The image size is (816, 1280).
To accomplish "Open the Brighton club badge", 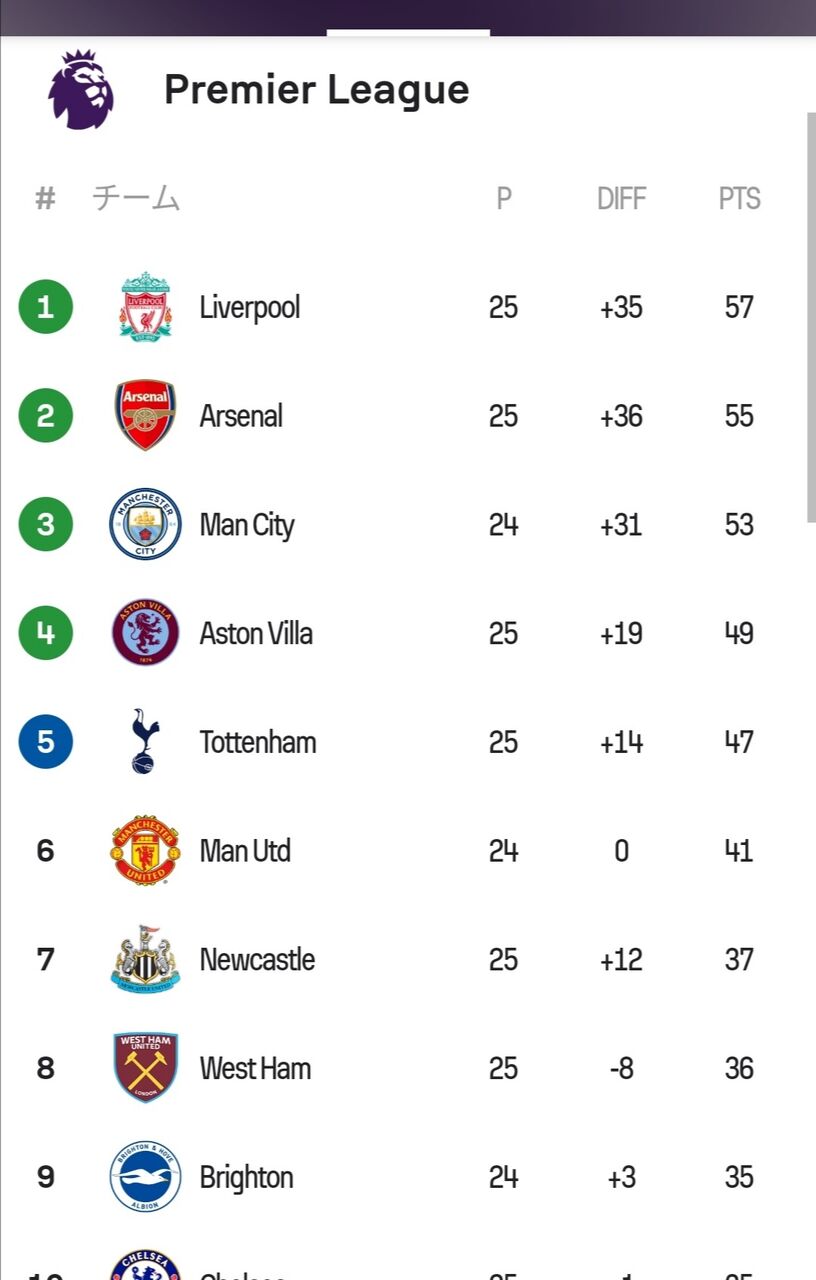I will 145,1177.
